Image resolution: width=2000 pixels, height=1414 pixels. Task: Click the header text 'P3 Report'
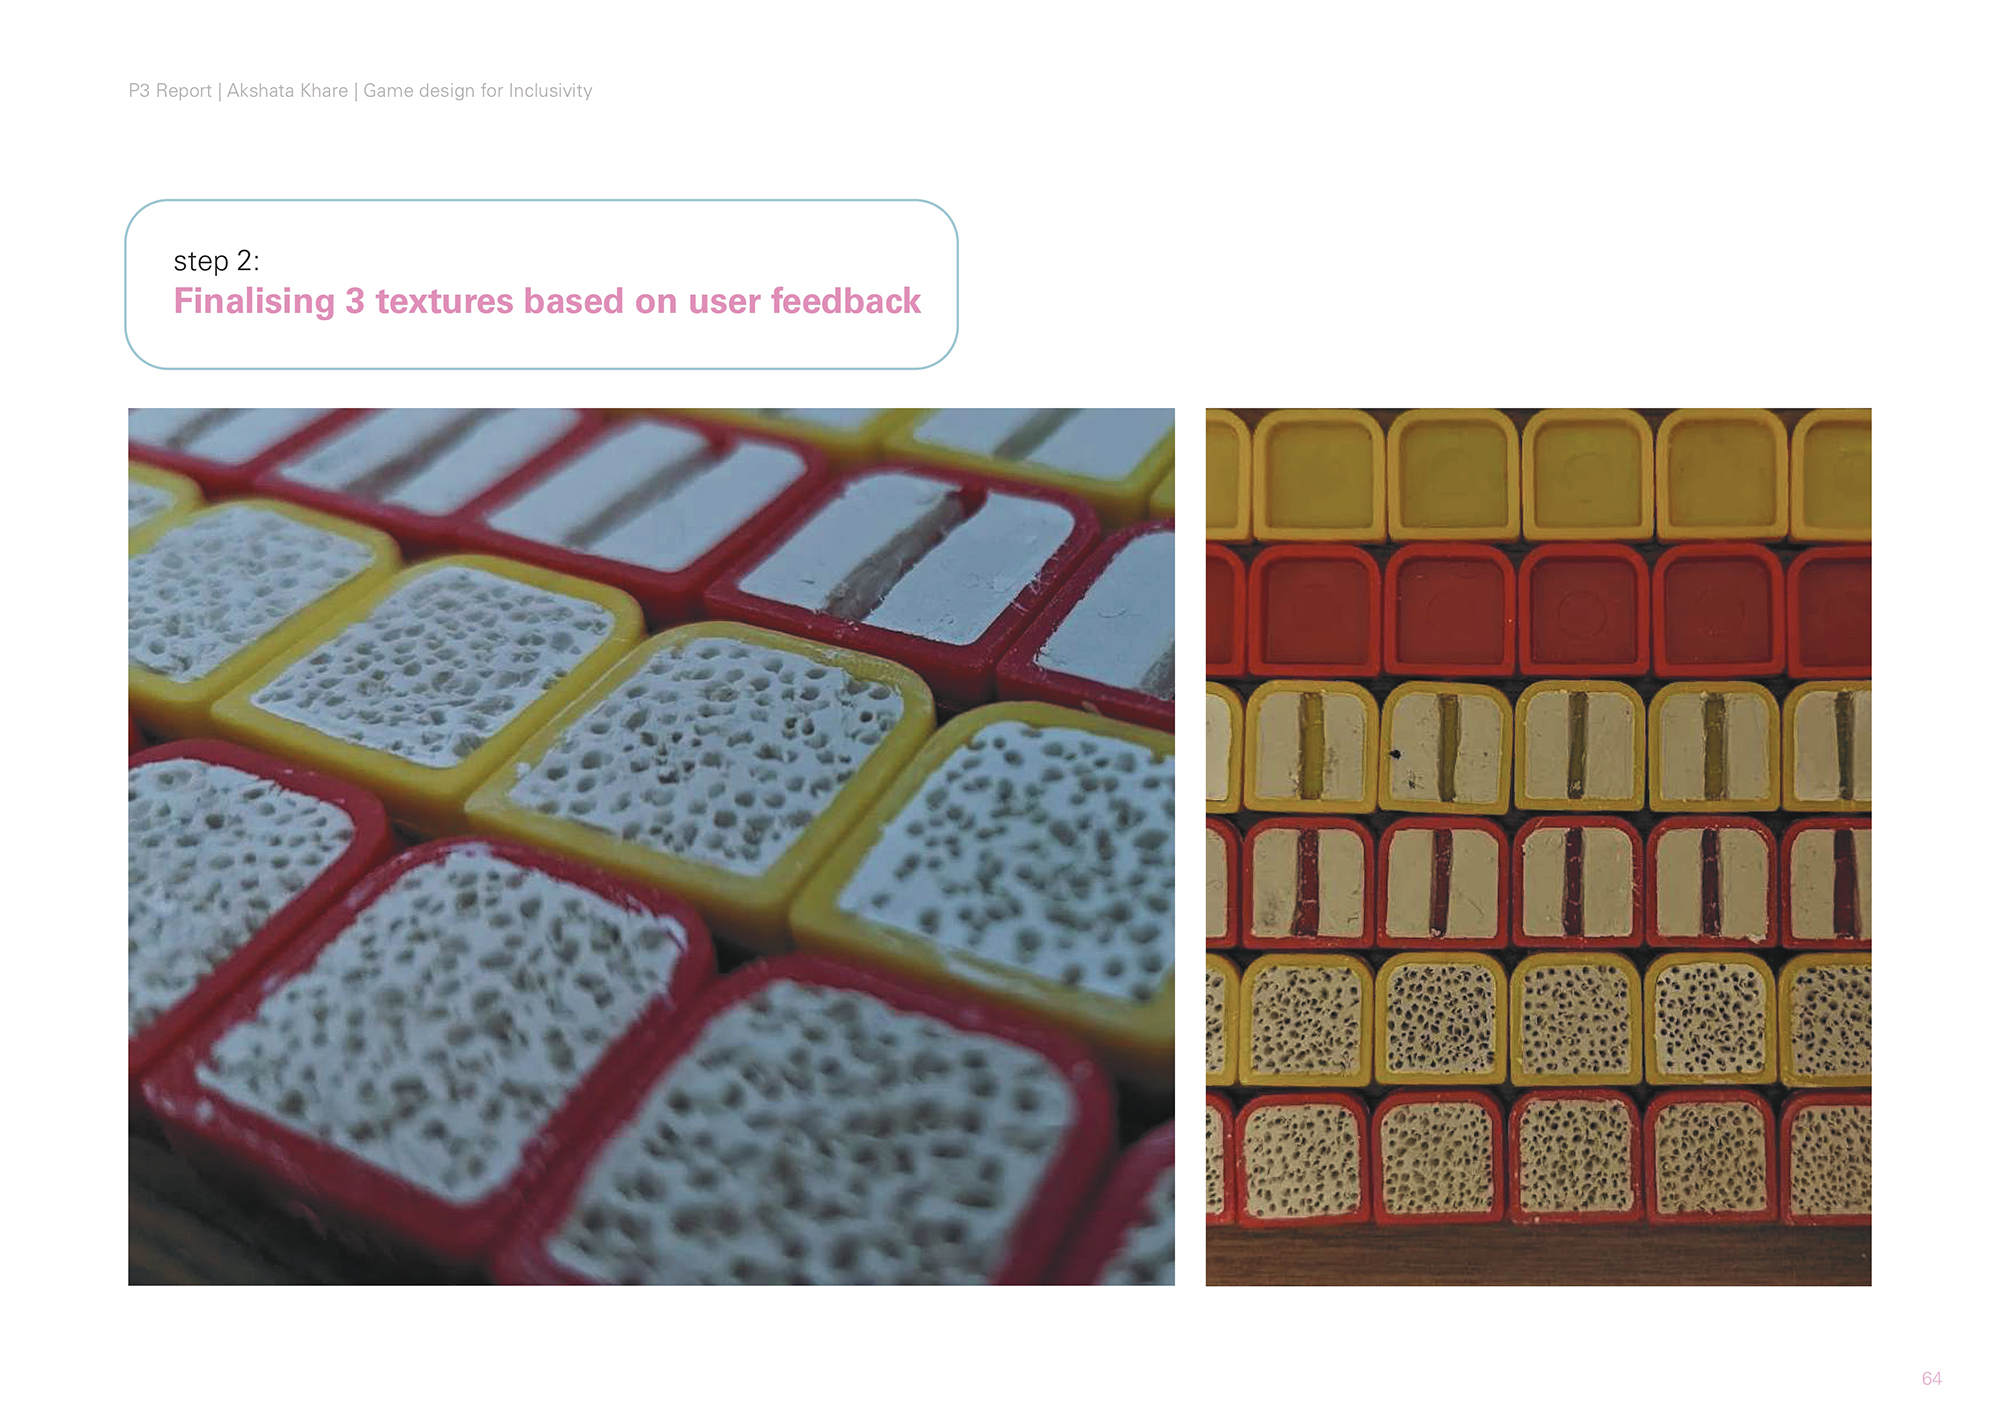[x=170, y=91]
